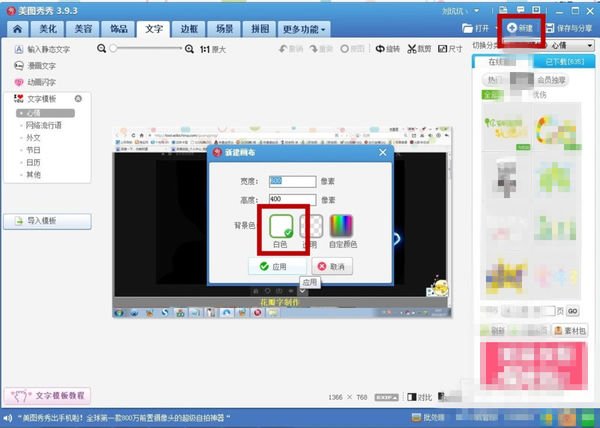
Task: Open the EXIF info dropdown
Action: 386,397
